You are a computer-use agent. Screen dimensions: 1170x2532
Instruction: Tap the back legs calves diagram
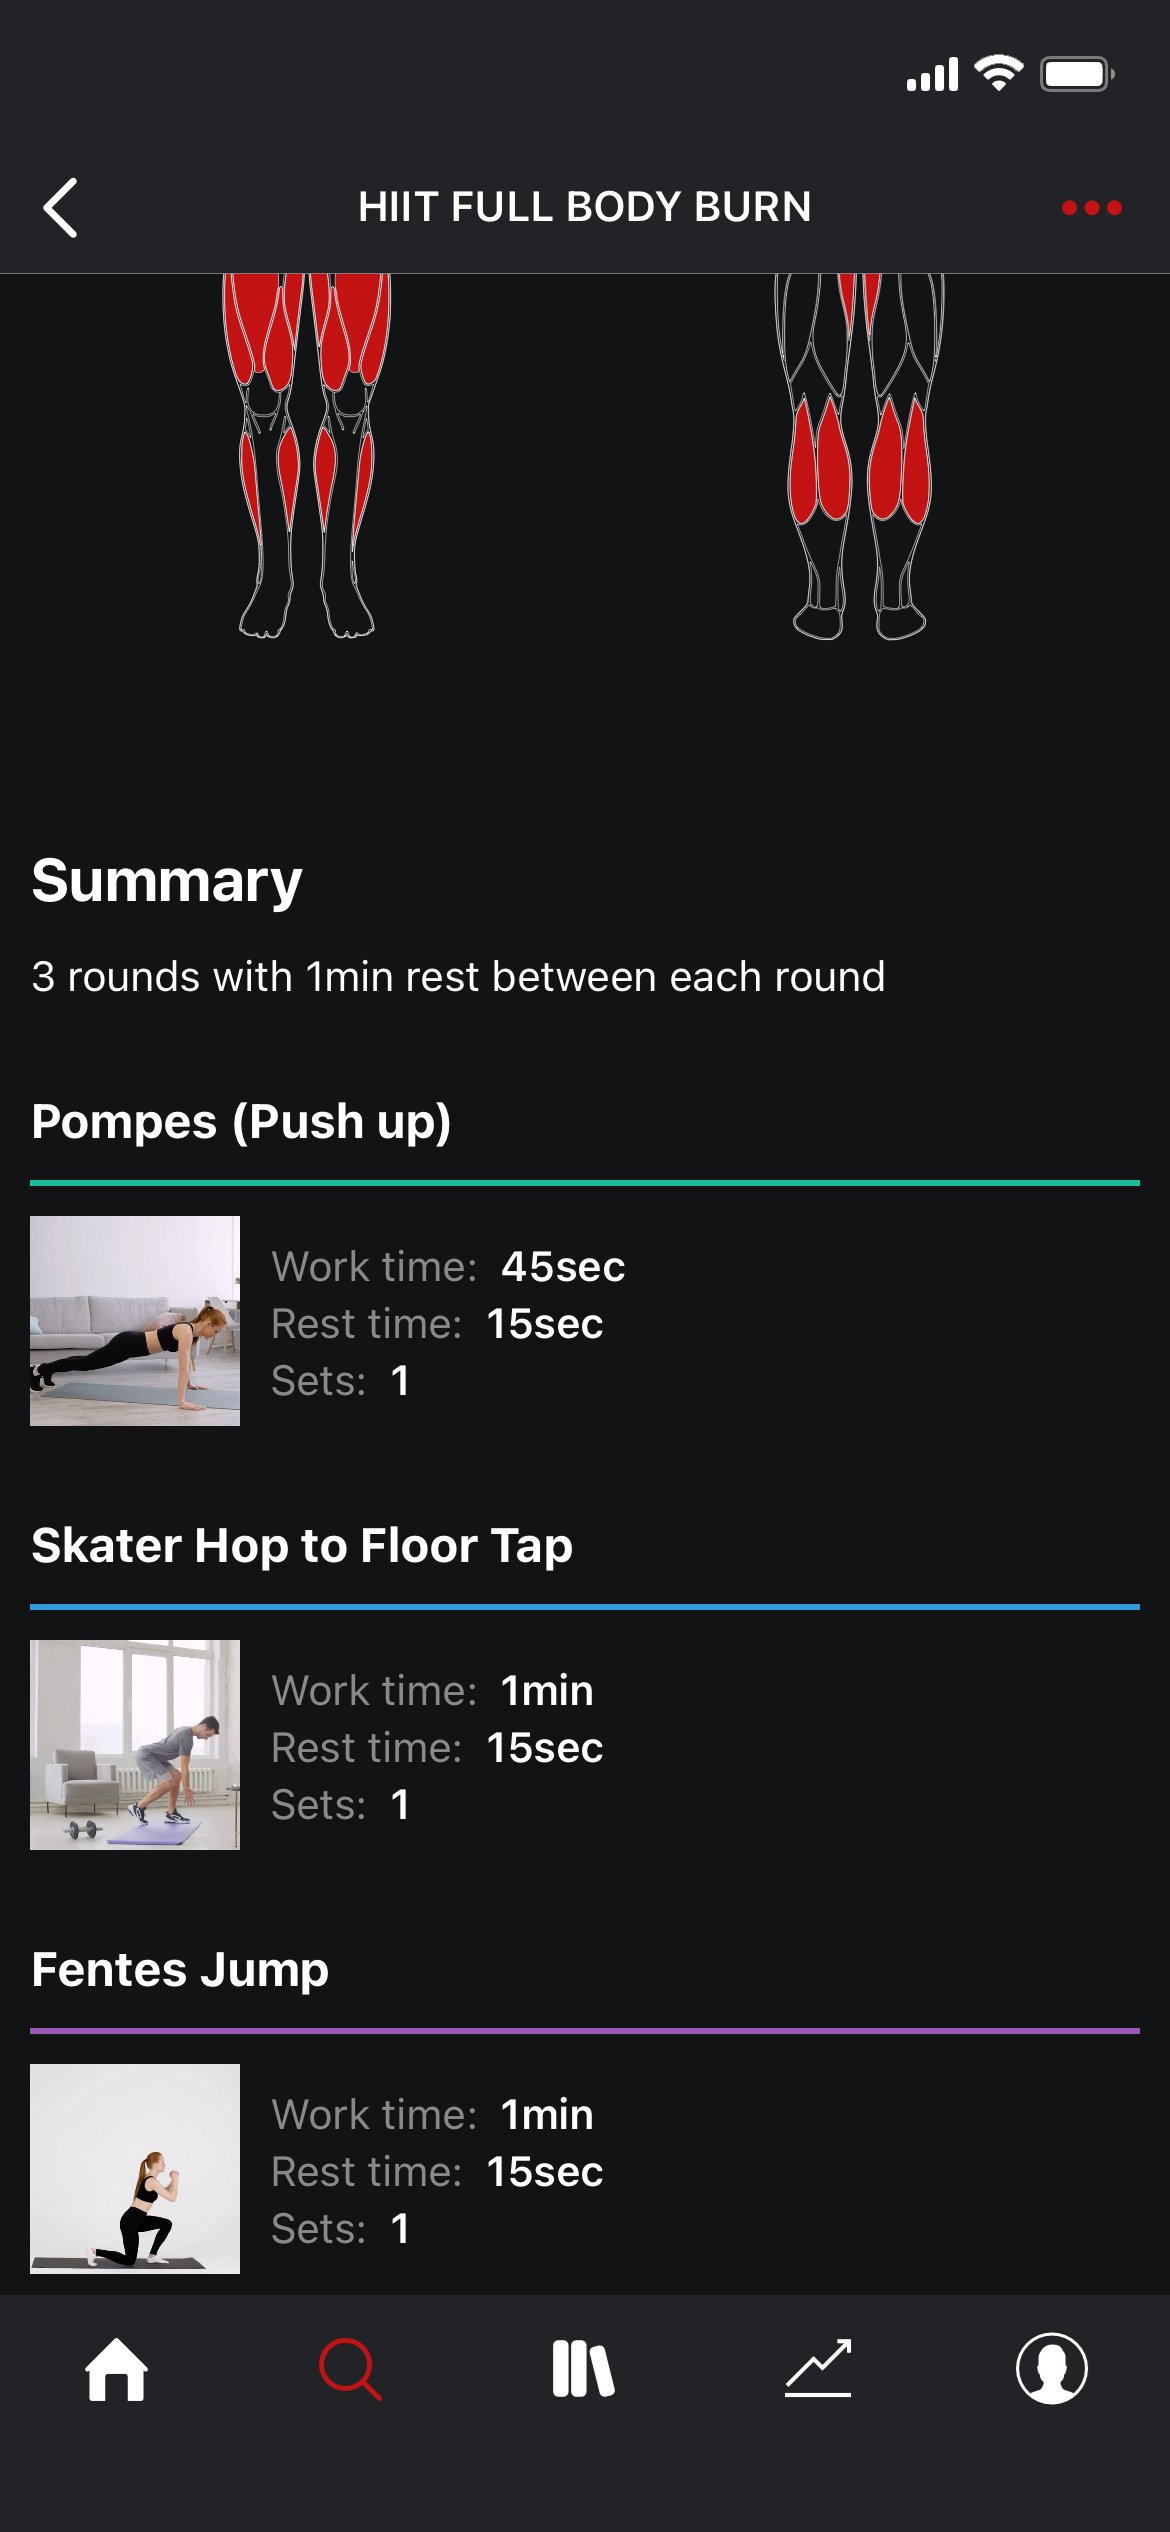[x=859, y=455]
